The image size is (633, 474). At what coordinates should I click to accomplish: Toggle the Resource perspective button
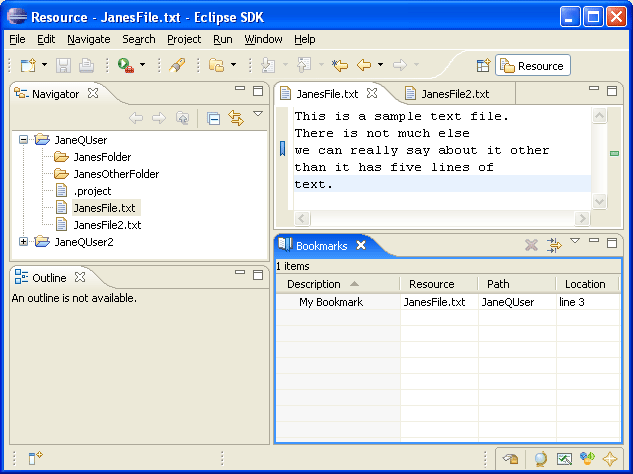[532, 65]
